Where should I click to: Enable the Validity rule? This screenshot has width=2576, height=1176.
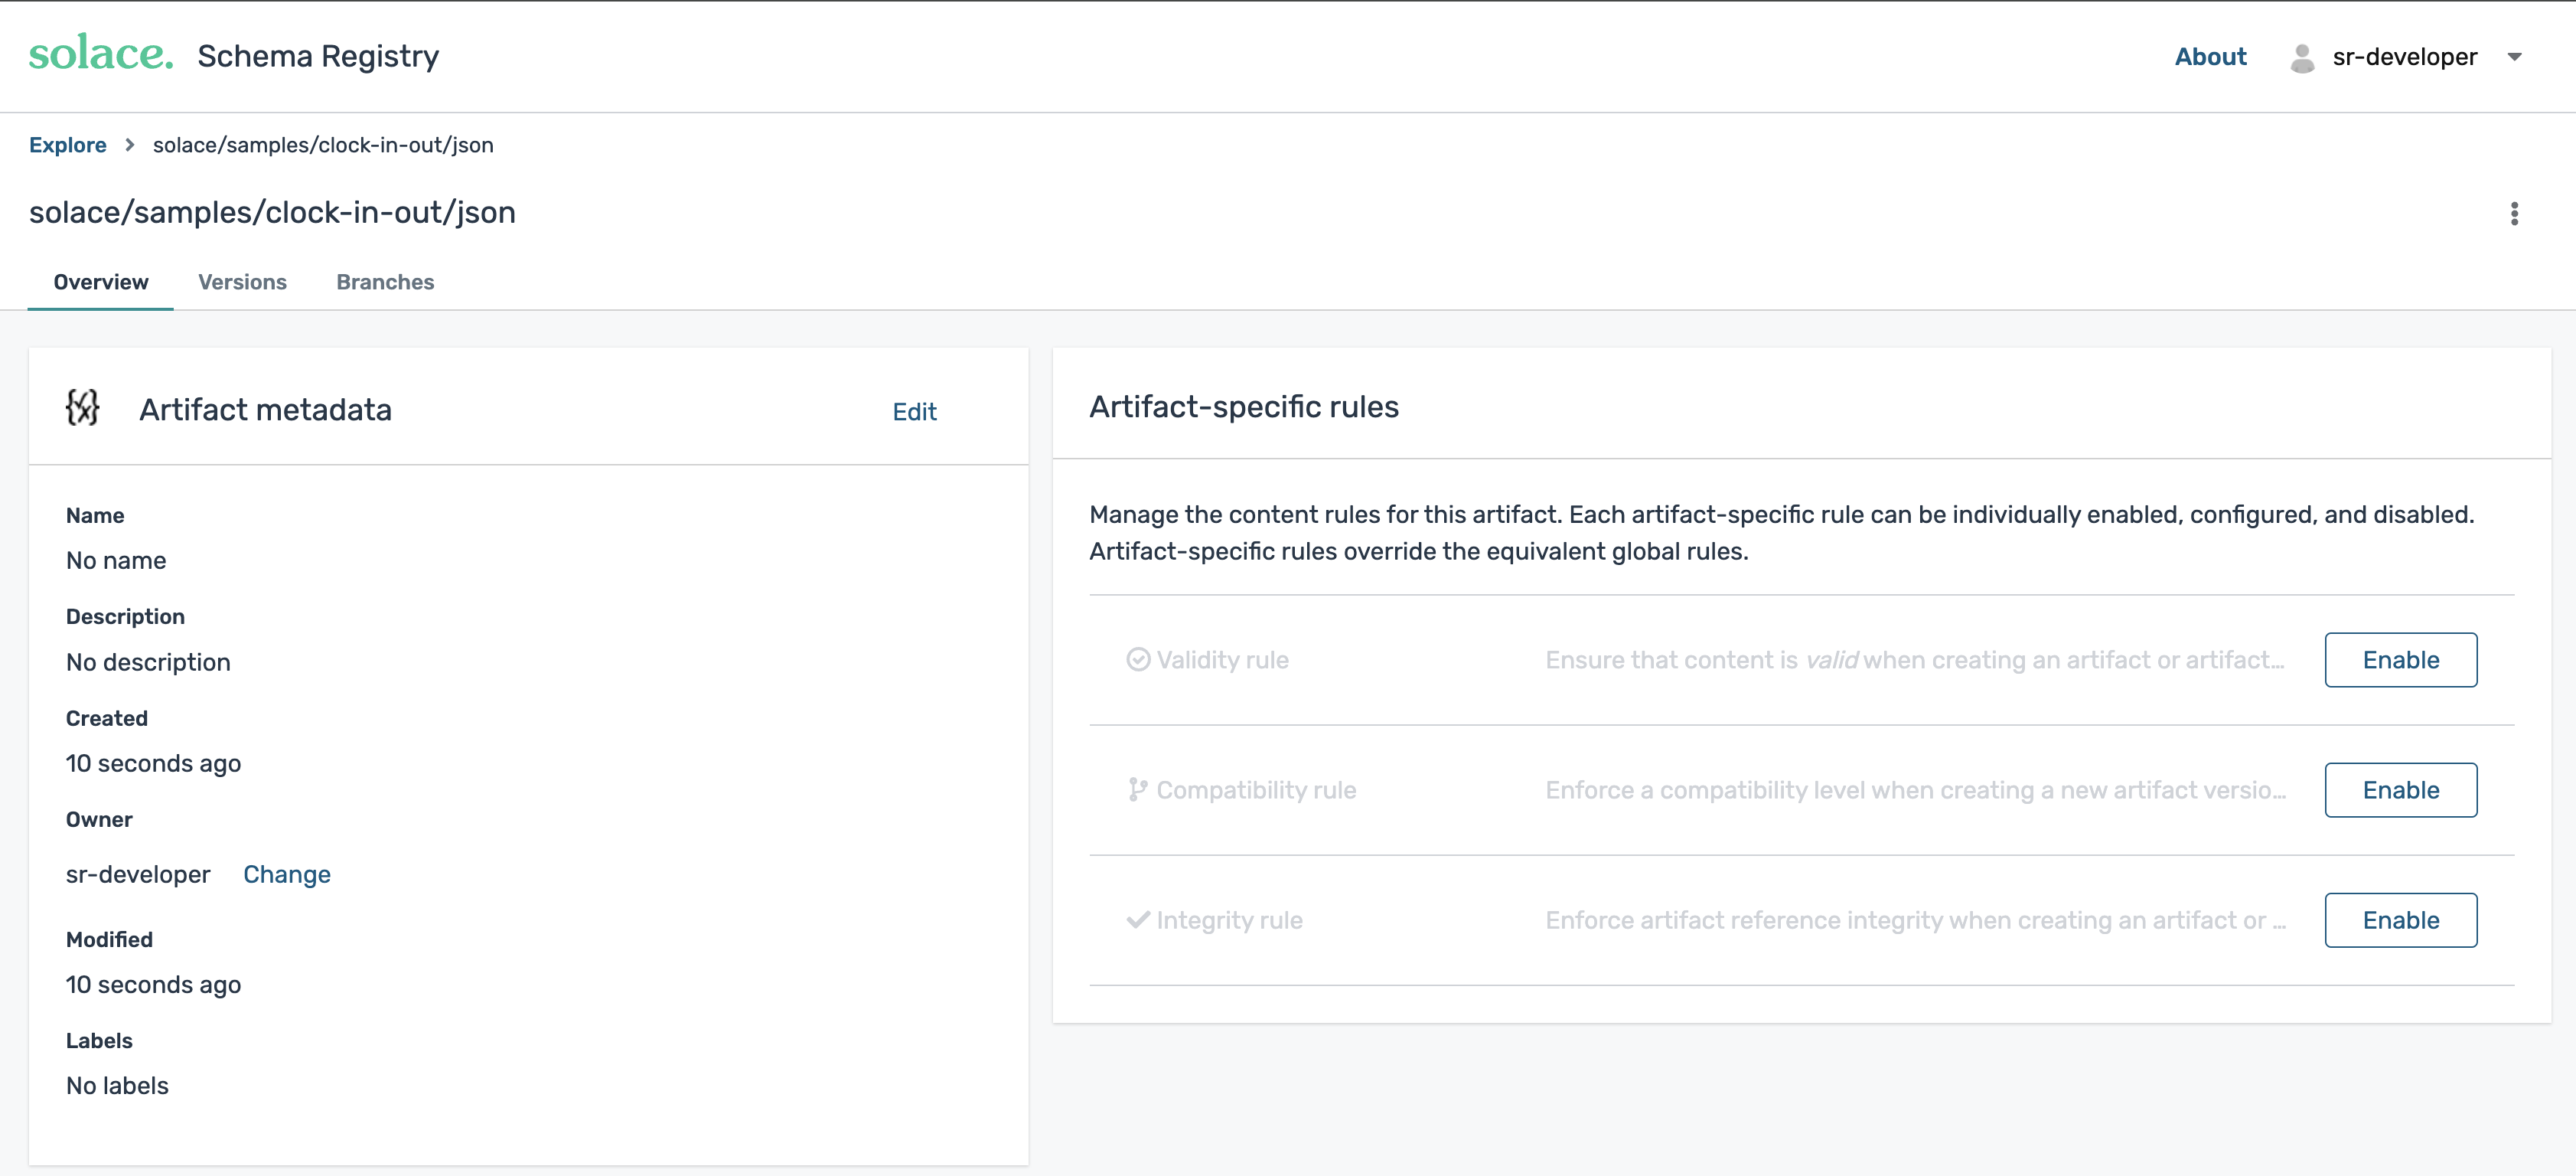pos(2400,660)
